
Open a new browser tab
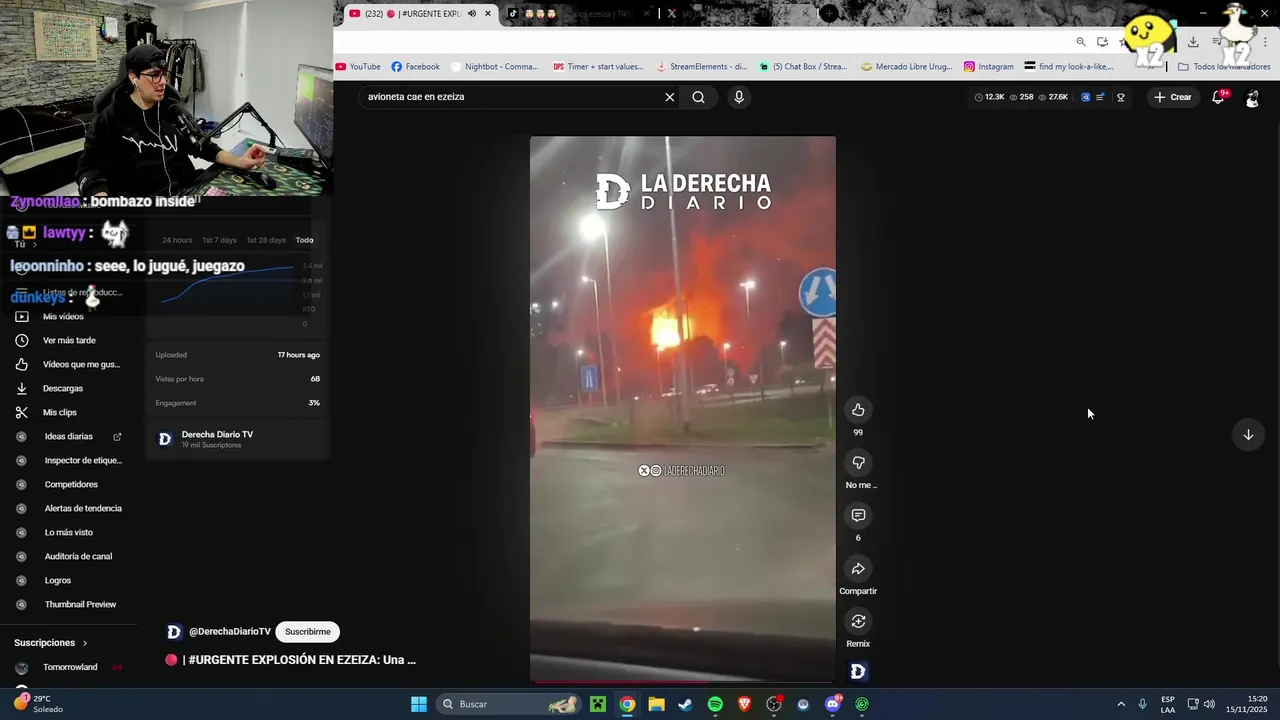pos(829,14)
